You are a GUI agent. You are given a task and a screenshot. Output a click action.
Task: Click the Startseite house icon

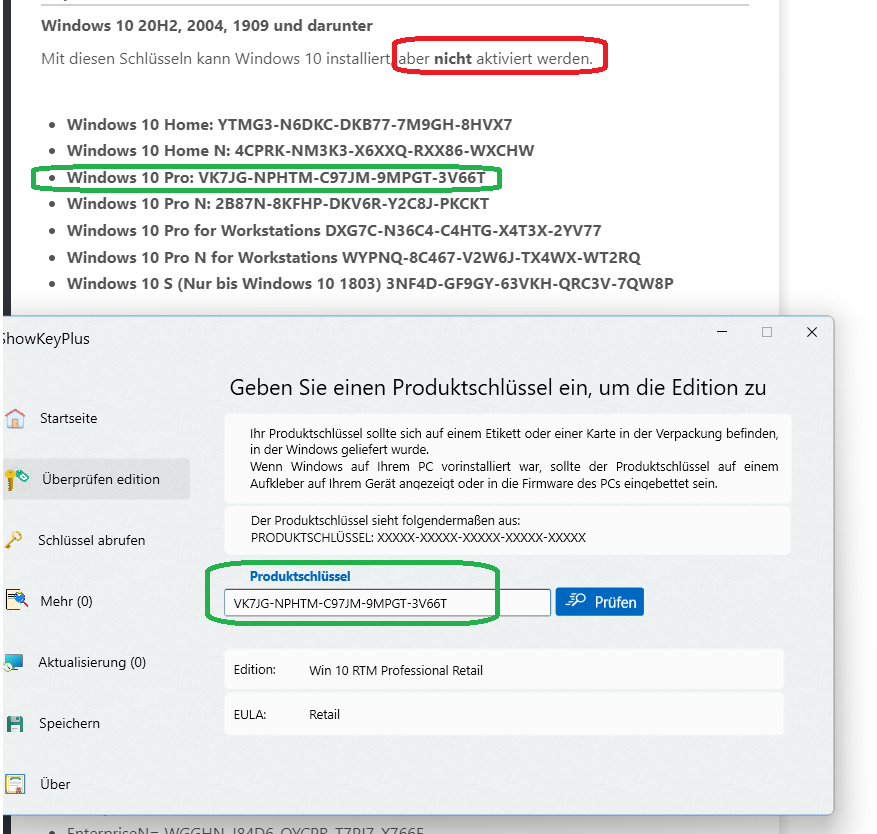(15, 418)
